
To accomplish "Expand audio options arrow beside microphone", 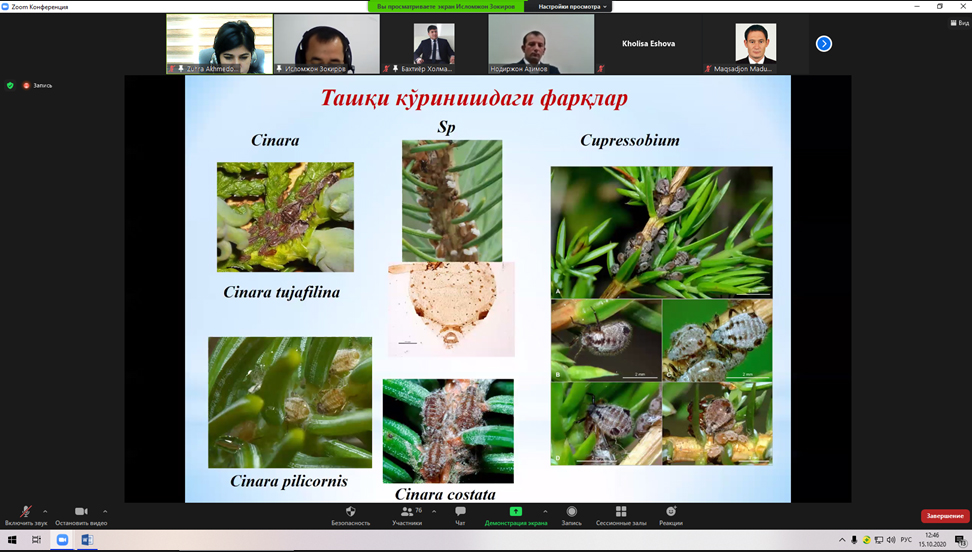I will pos(45,511).
